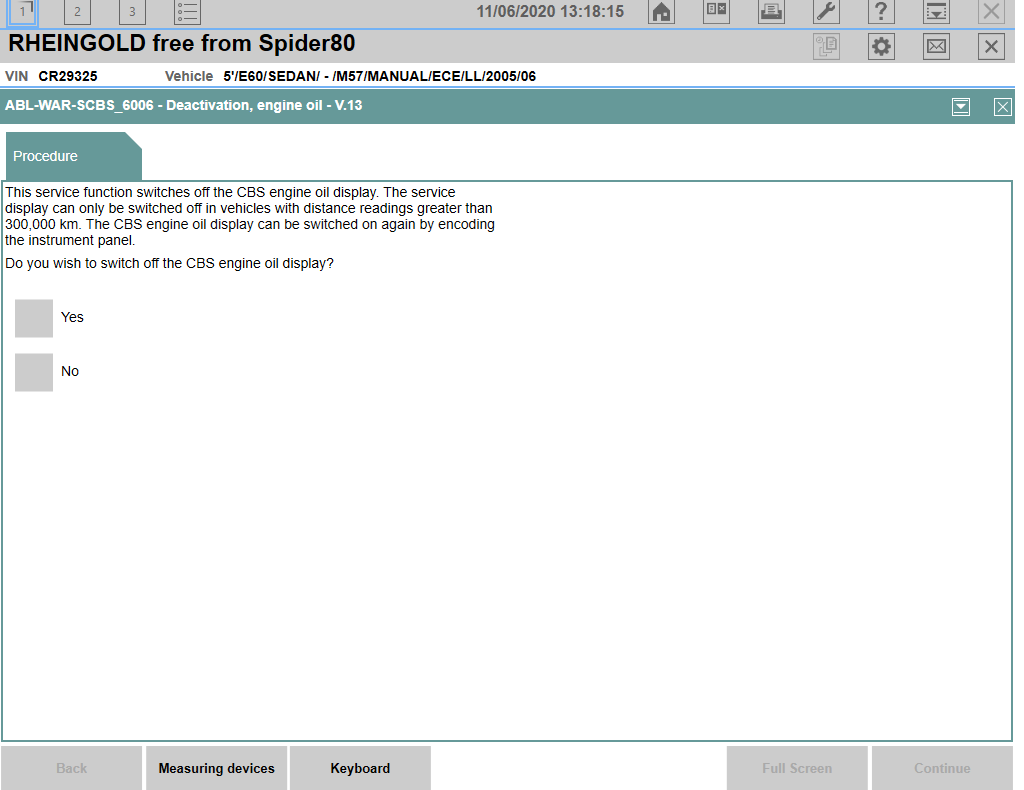Click the vehicle description 5'/E60/SEDAN text
The image size is (1024, 790).
(x=379, y=76)
